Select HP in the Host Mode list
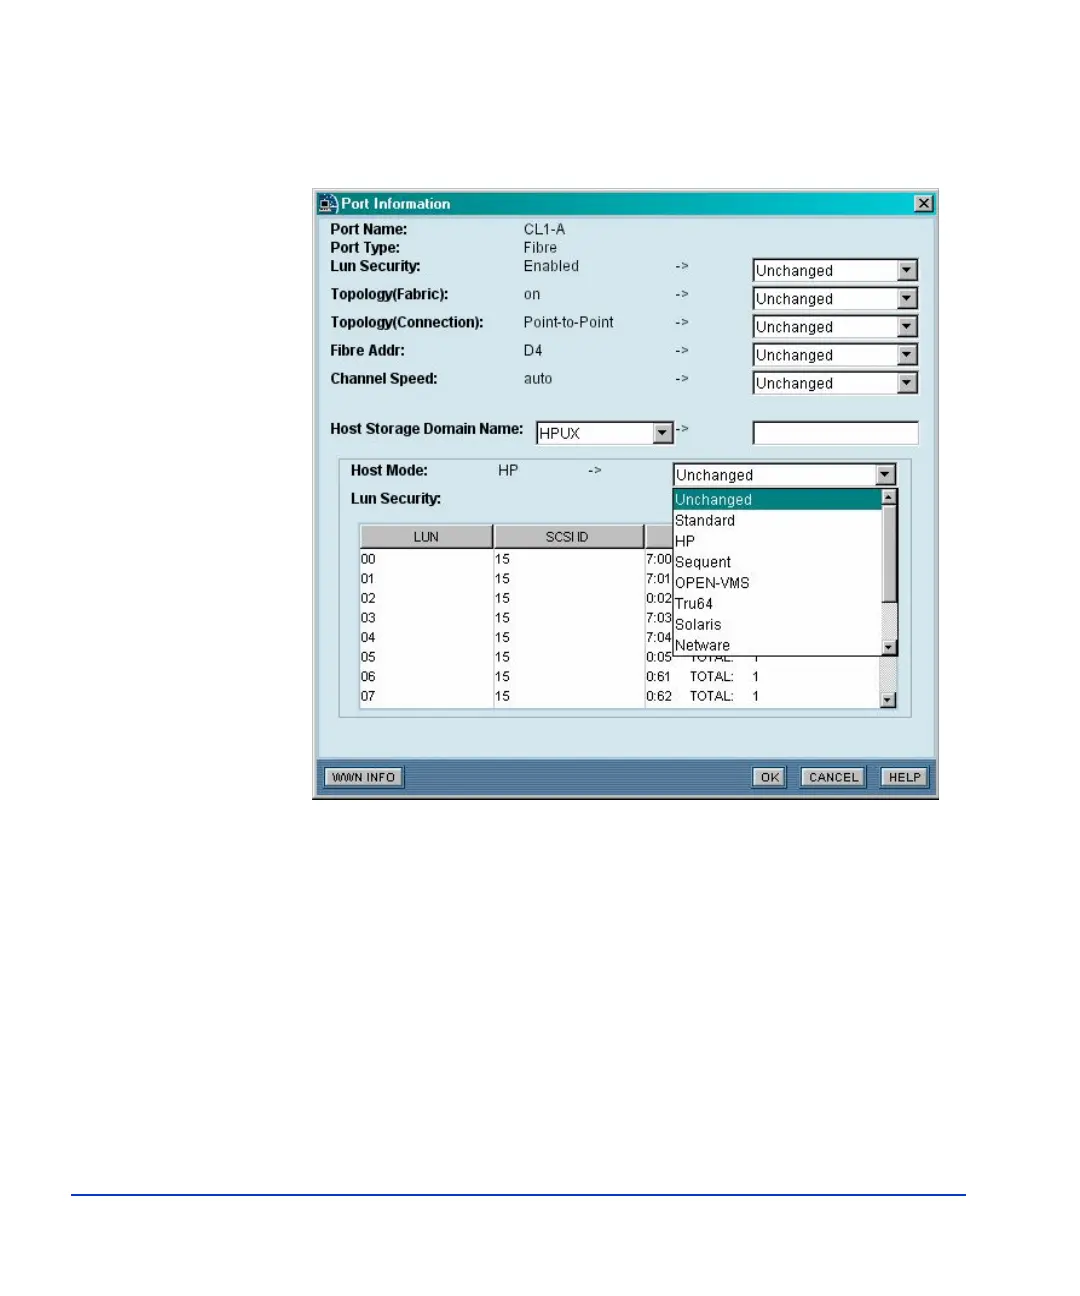The image size is (1080, 1296). (777, 541)
